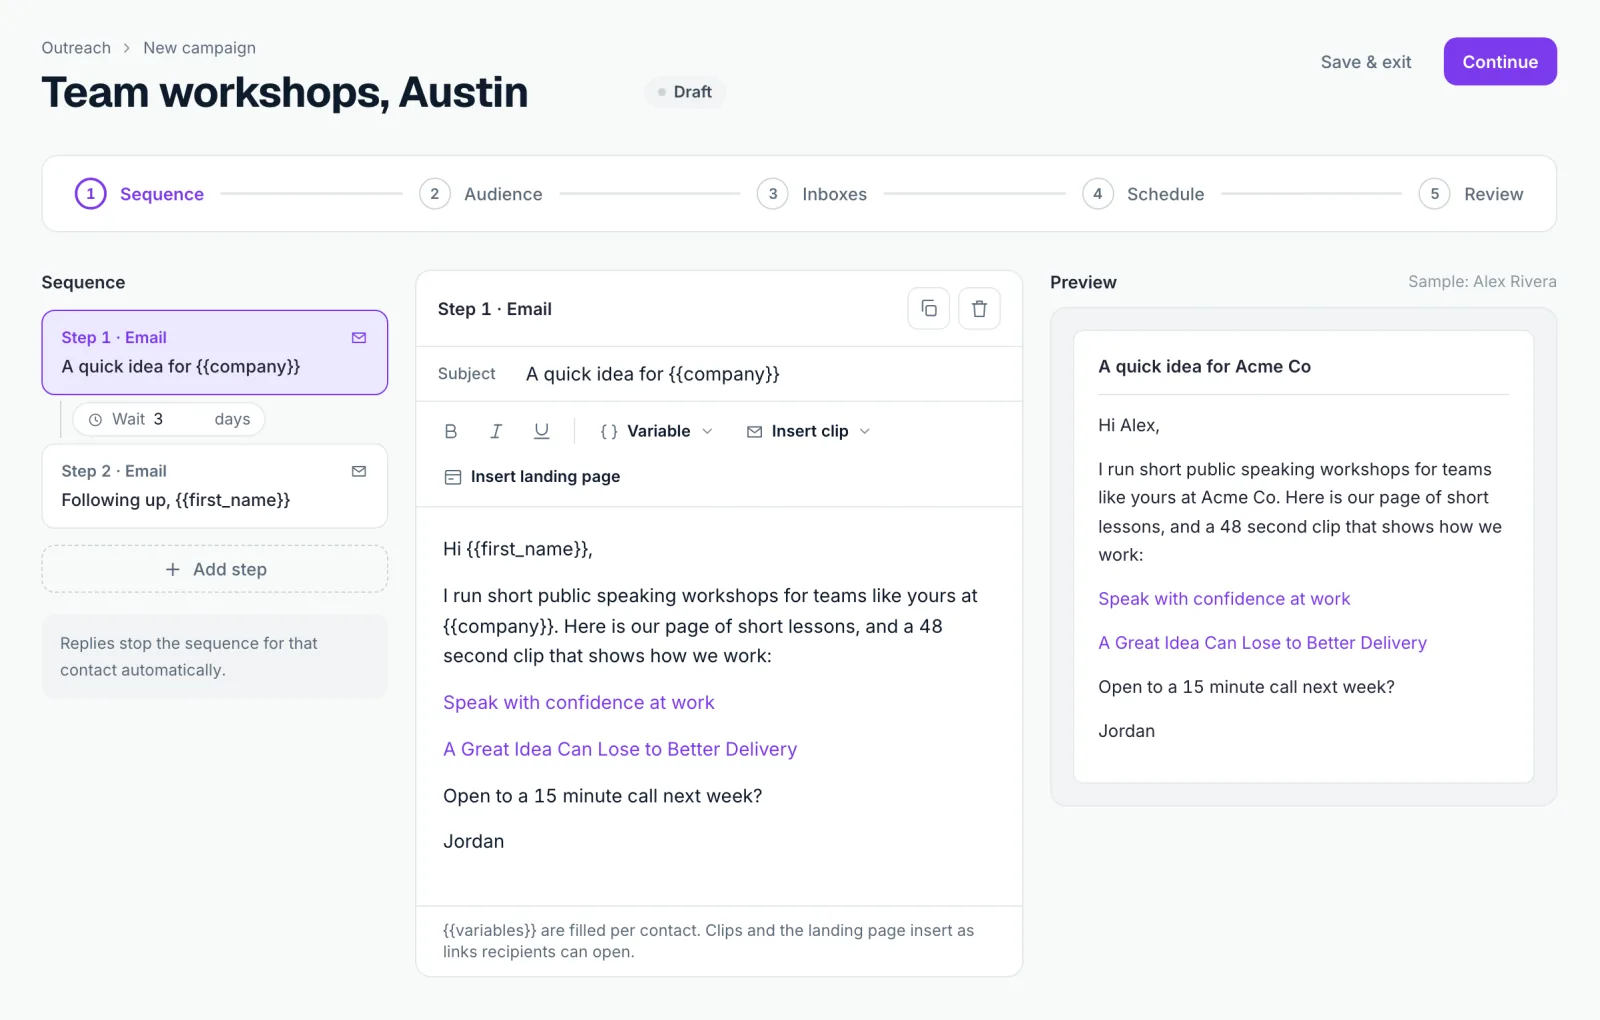Click Save & exit
The height and width of the screenshot is (1020, 1600).
1366,62
